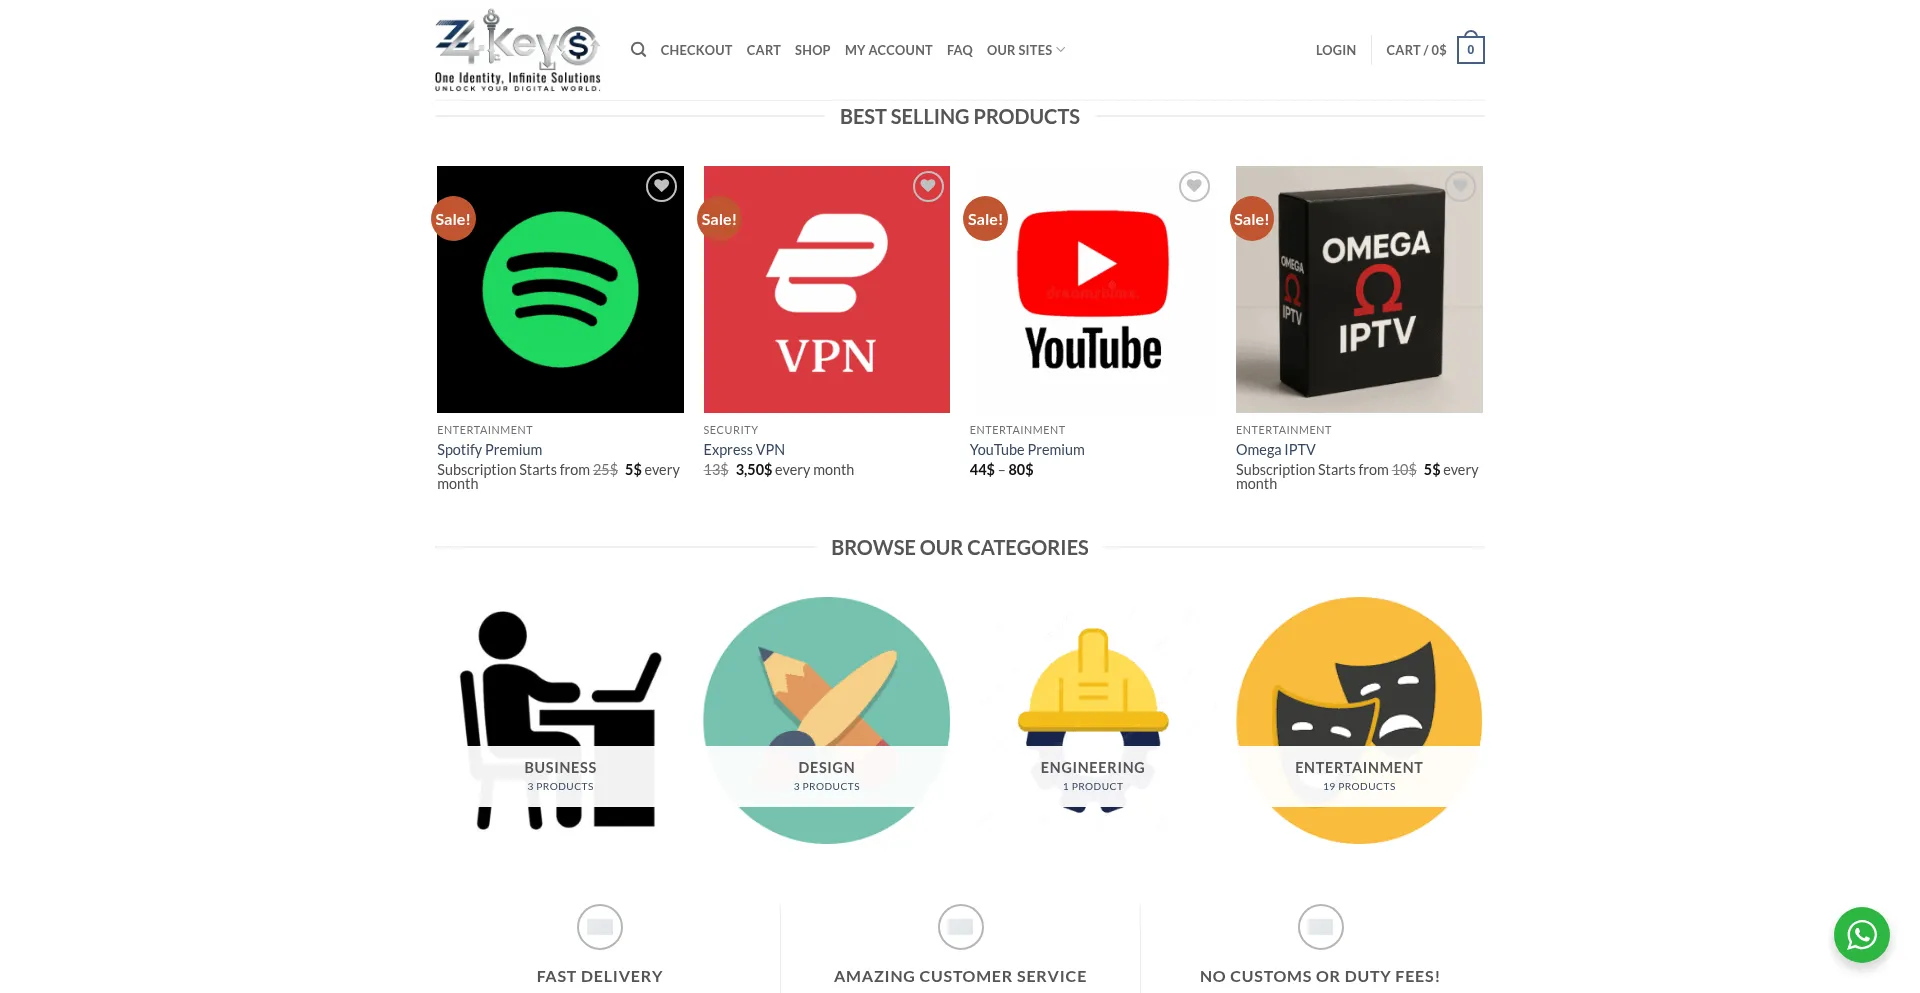Open the Omega IPTV product title link

[1276, 450]
